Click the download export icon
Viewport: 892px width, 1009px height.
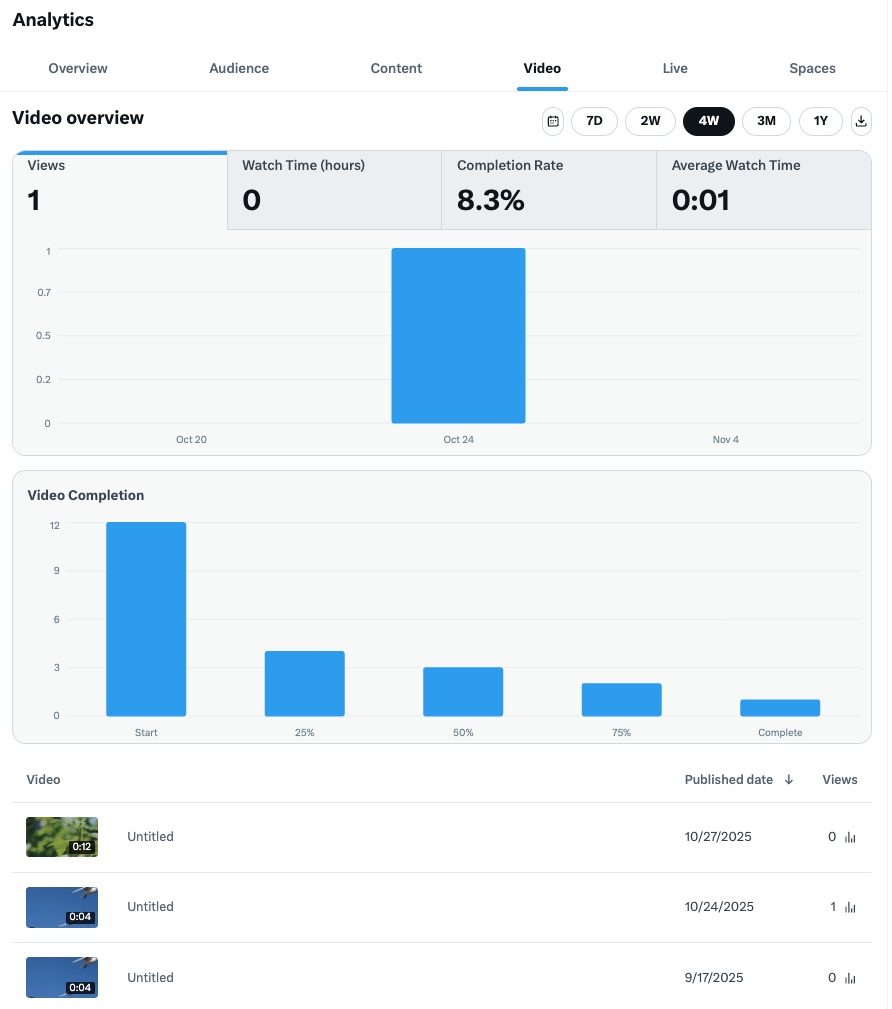point(861,121)
